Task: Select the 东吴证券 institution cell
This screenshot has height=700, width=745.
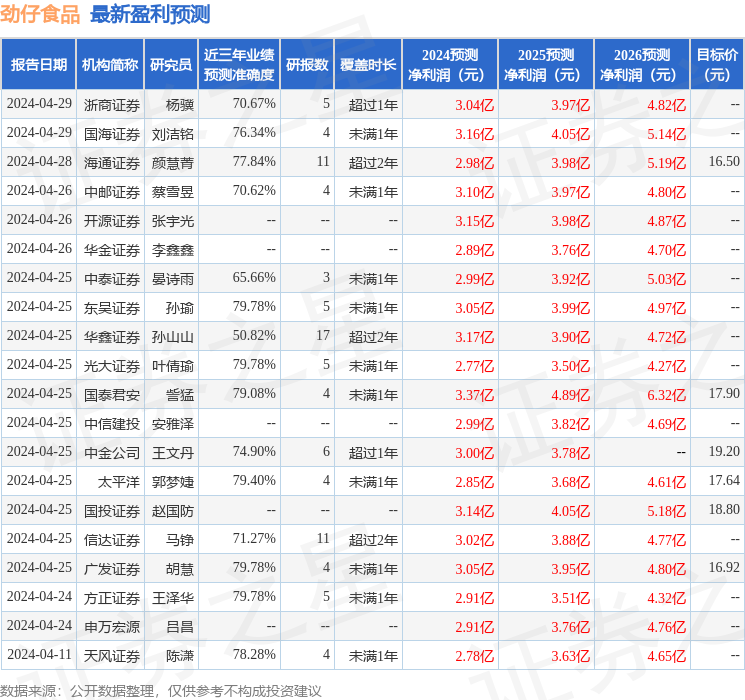Action: tap(112, 307)
